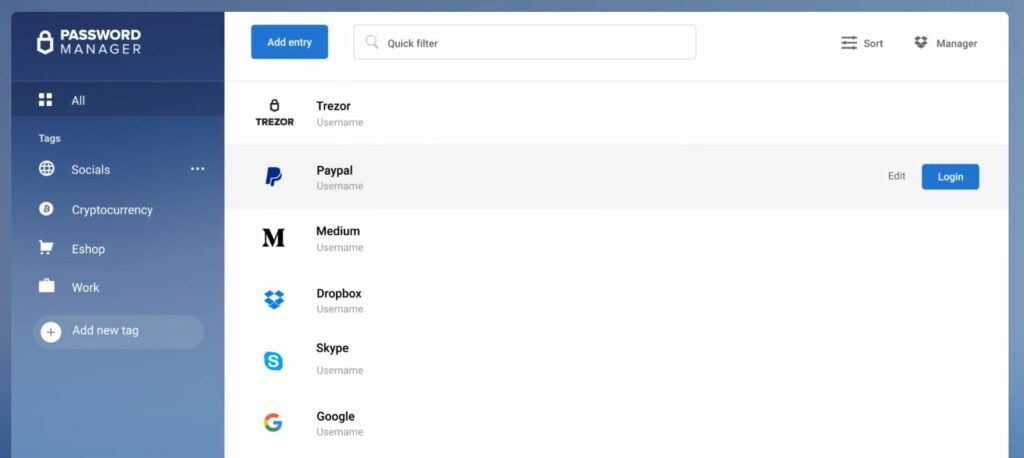Image resolution: width=1024 pixels, height=458 pixels.
Task: Click Edit on the Paypal entry
Action: click(x=897, y=176)
